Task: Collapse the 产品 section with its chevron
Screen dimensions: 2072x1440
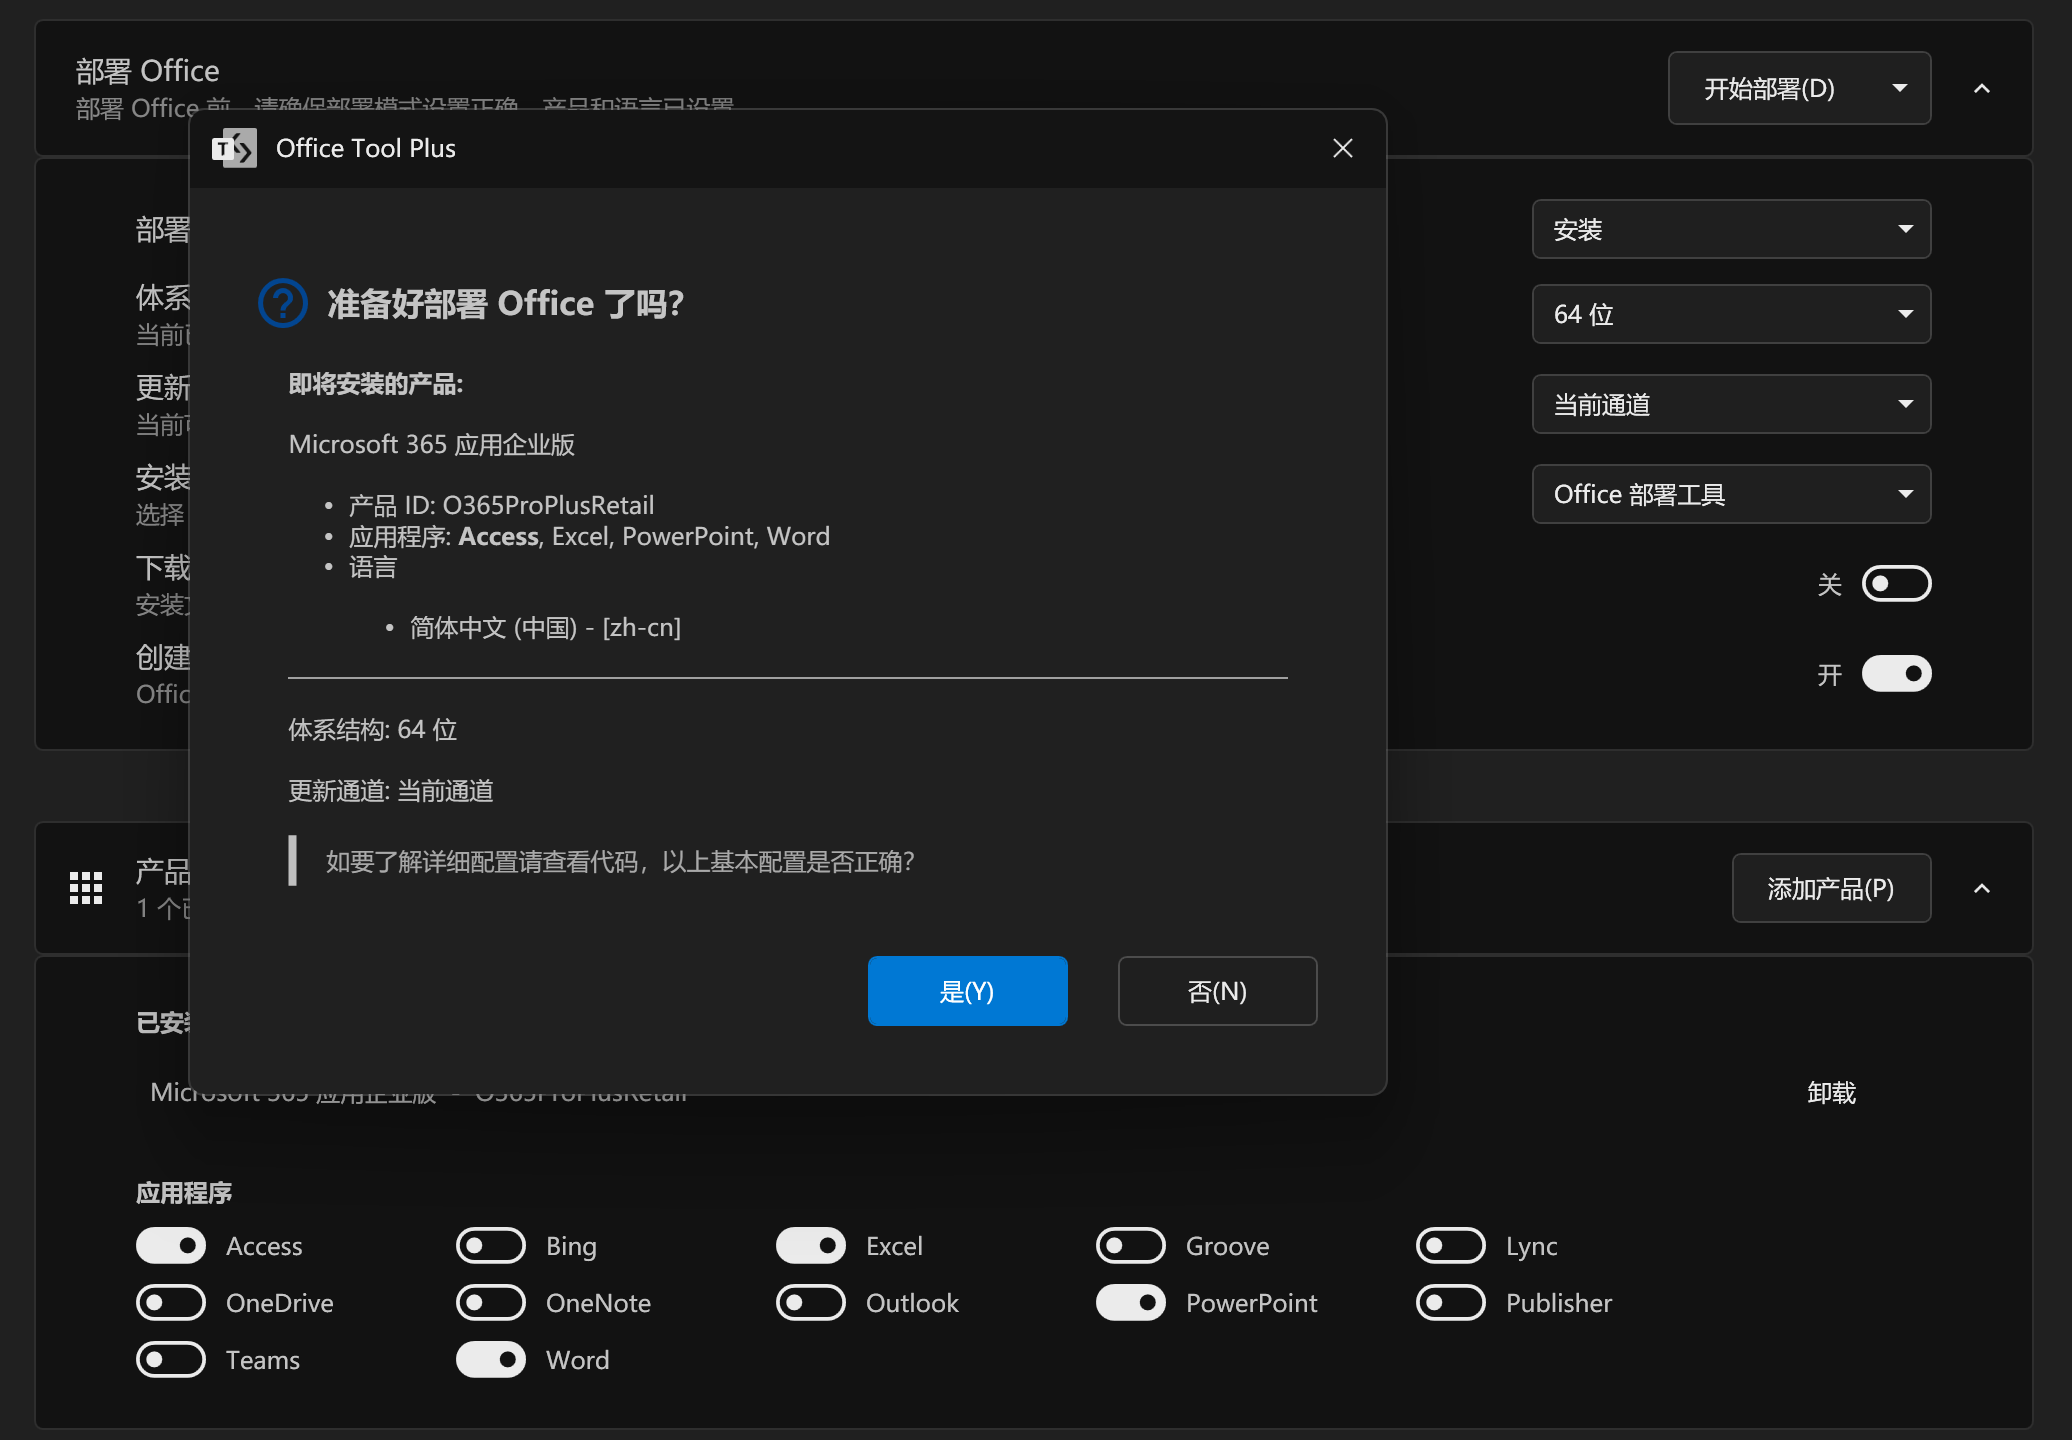Action: click(1981, 888)
